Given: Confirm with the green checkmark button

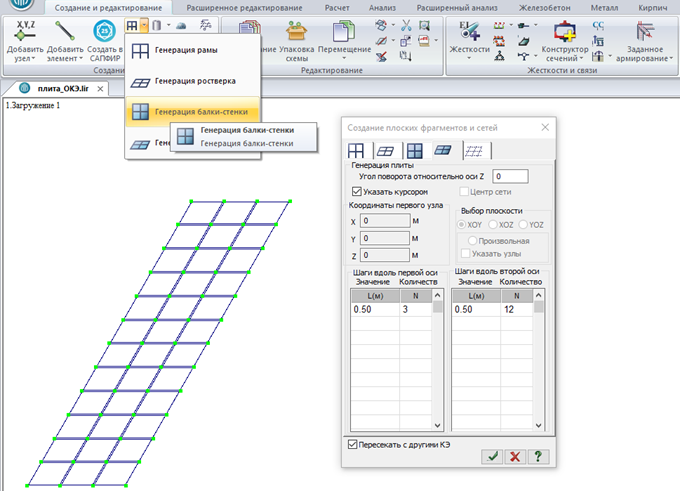Looking at the screenshot, I should click(492, 456).
